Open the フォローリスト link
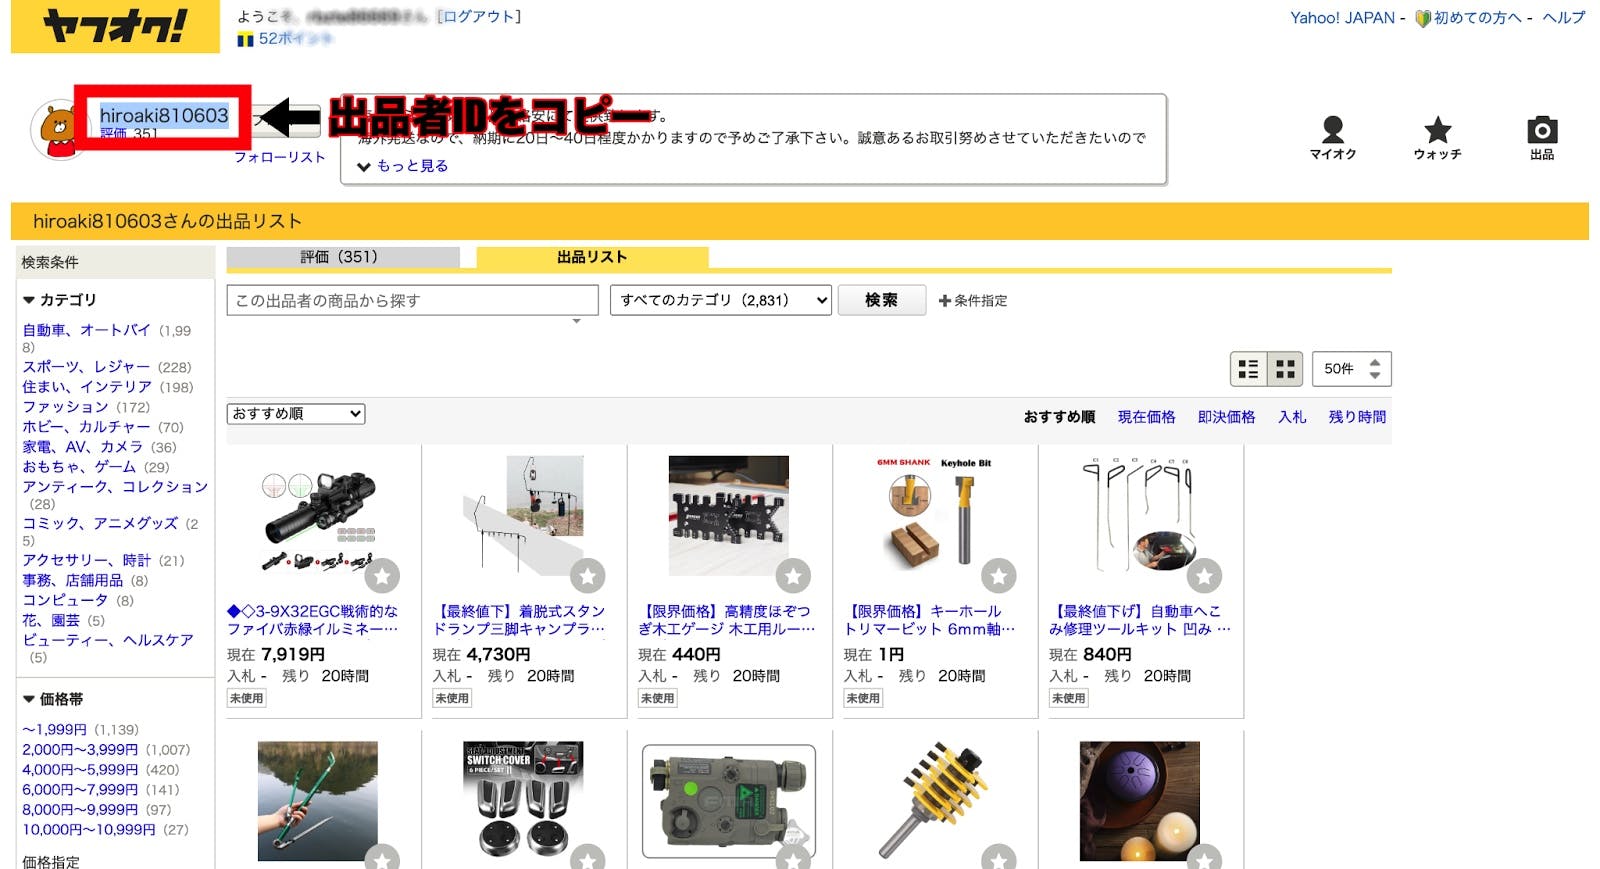Image resolution: width=1600 pixels, height=869 pixels. [x=280, y=157]
